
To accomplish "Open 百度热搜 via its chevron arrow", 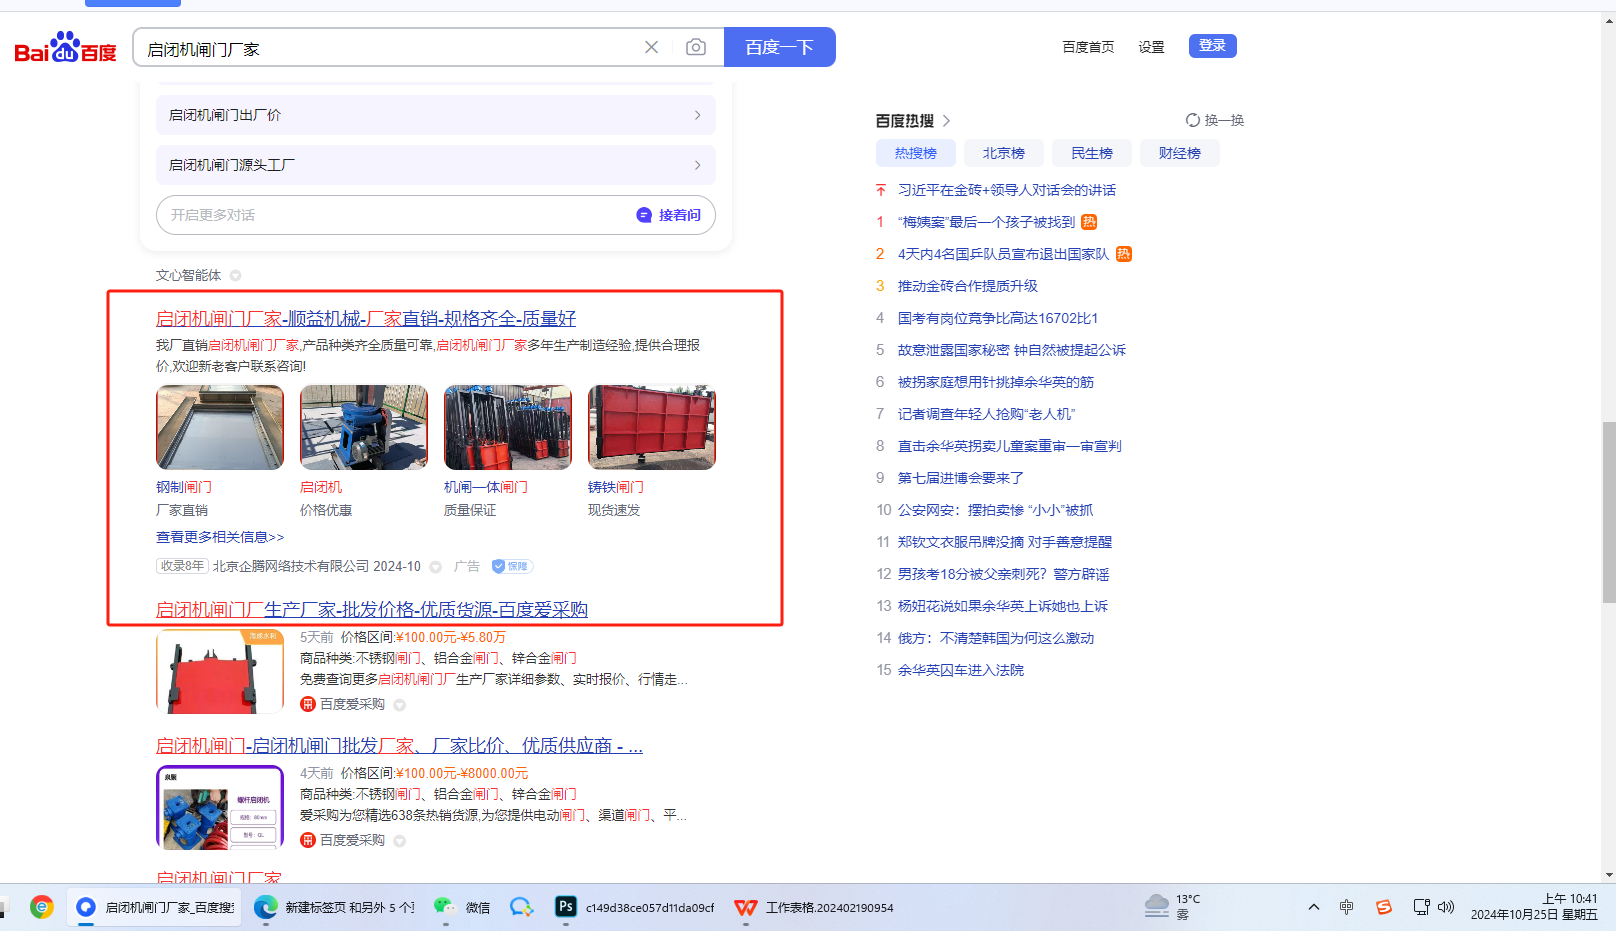I will pos(946,121).
